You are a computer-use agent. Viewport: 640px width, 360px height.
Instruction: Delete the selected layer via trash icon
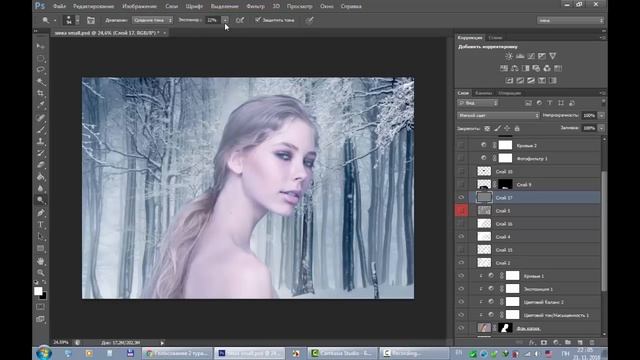tap(592, 342)
